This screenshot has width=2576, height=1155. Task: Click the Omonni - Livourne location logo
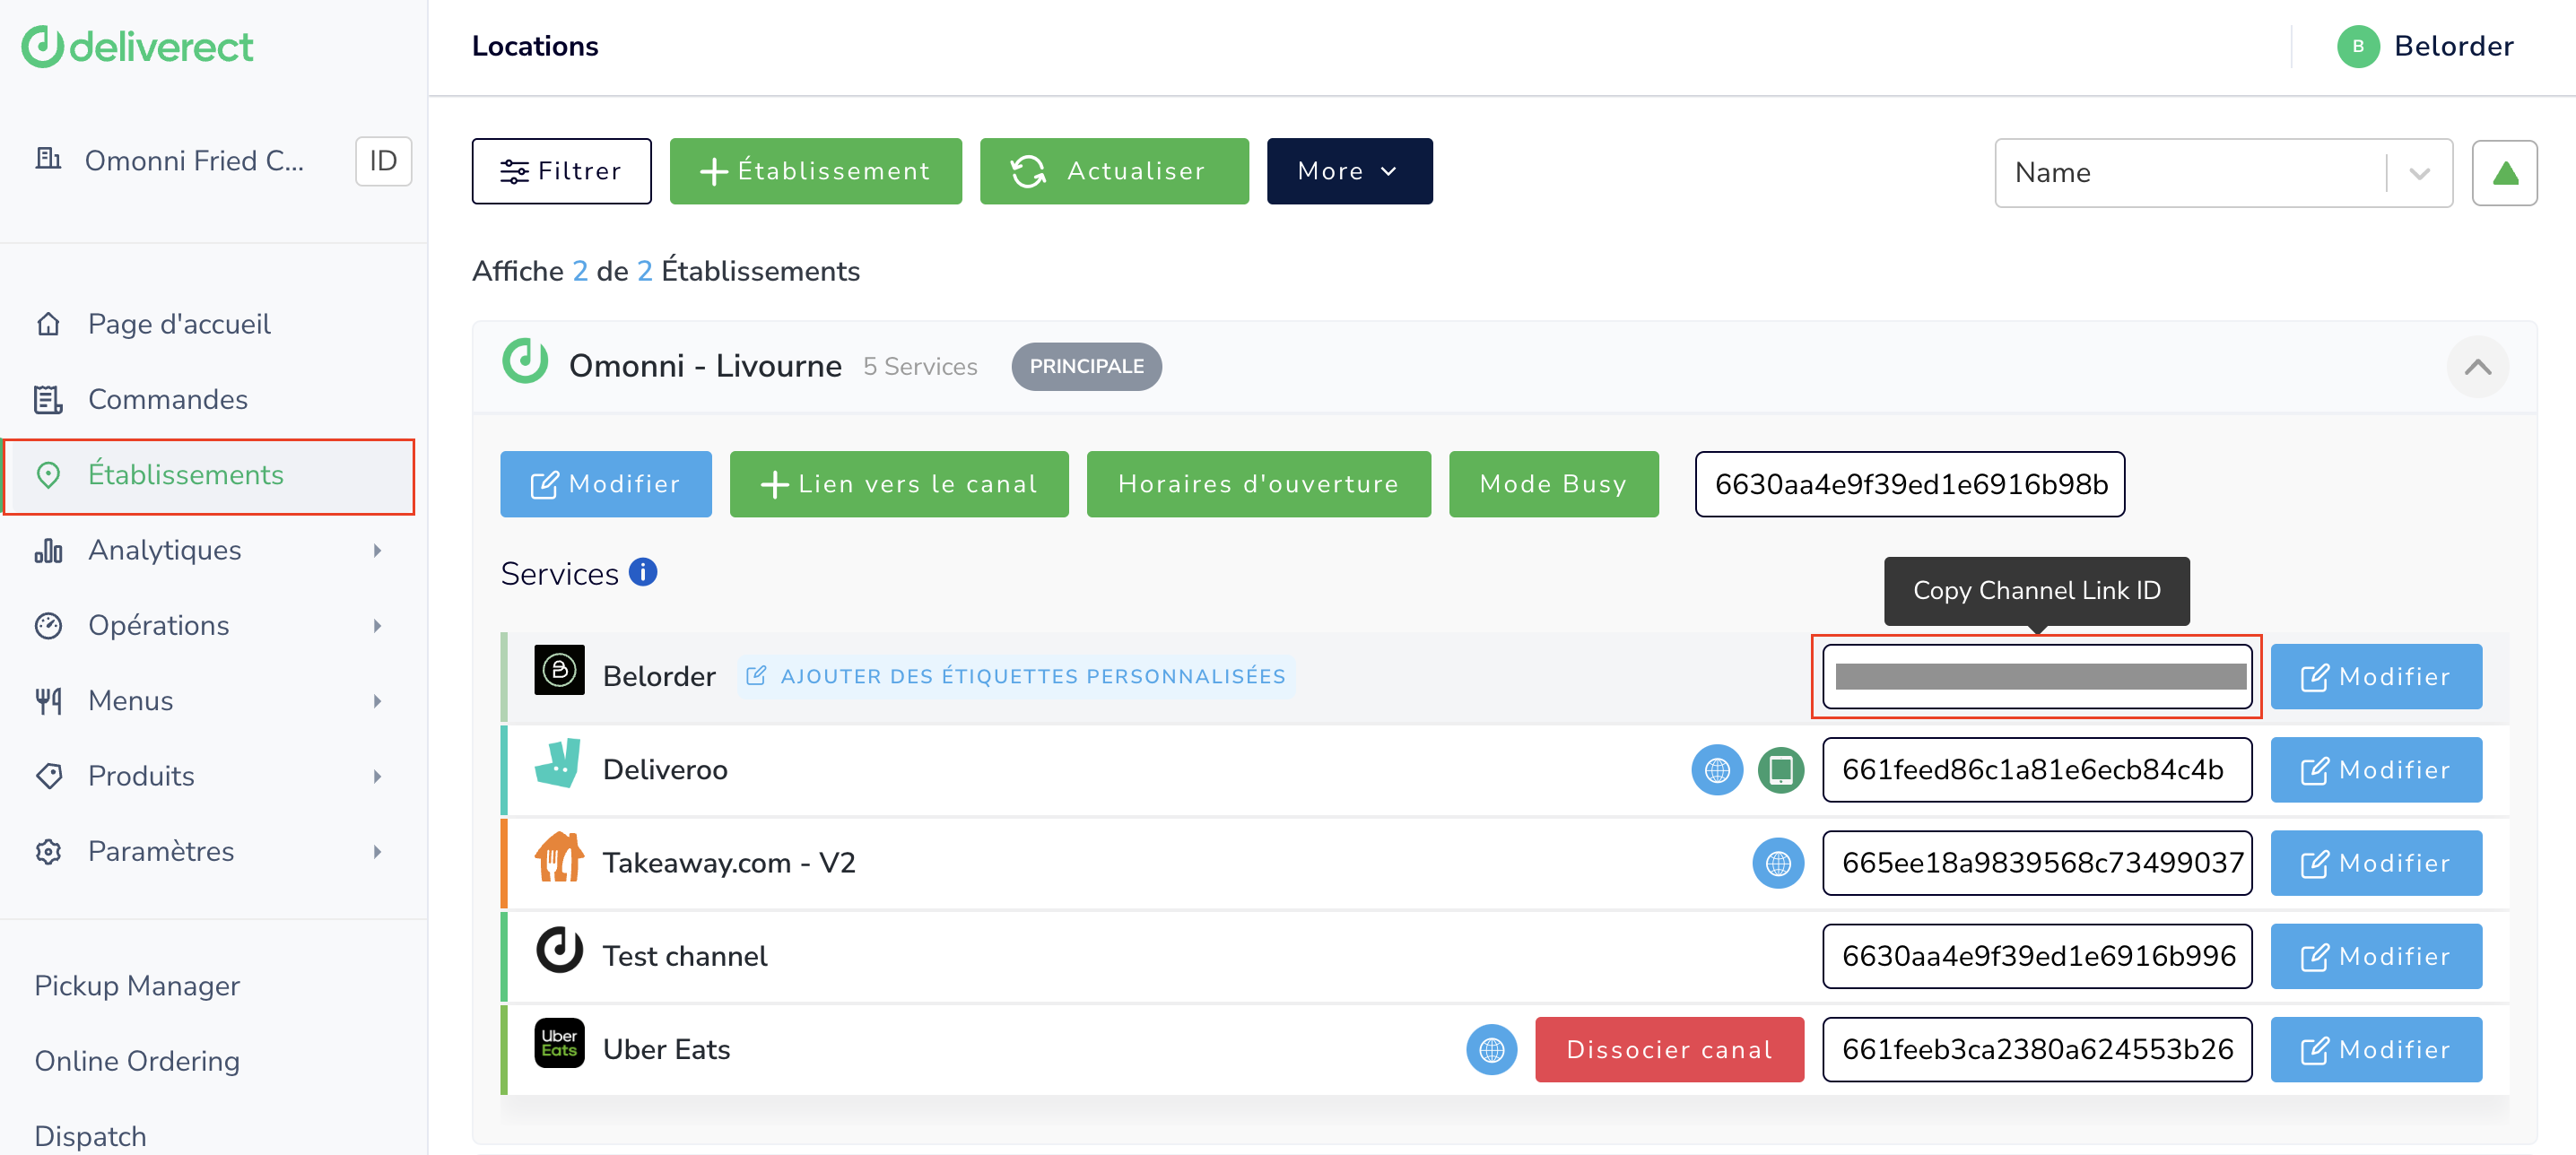click(x=525, y=362)
